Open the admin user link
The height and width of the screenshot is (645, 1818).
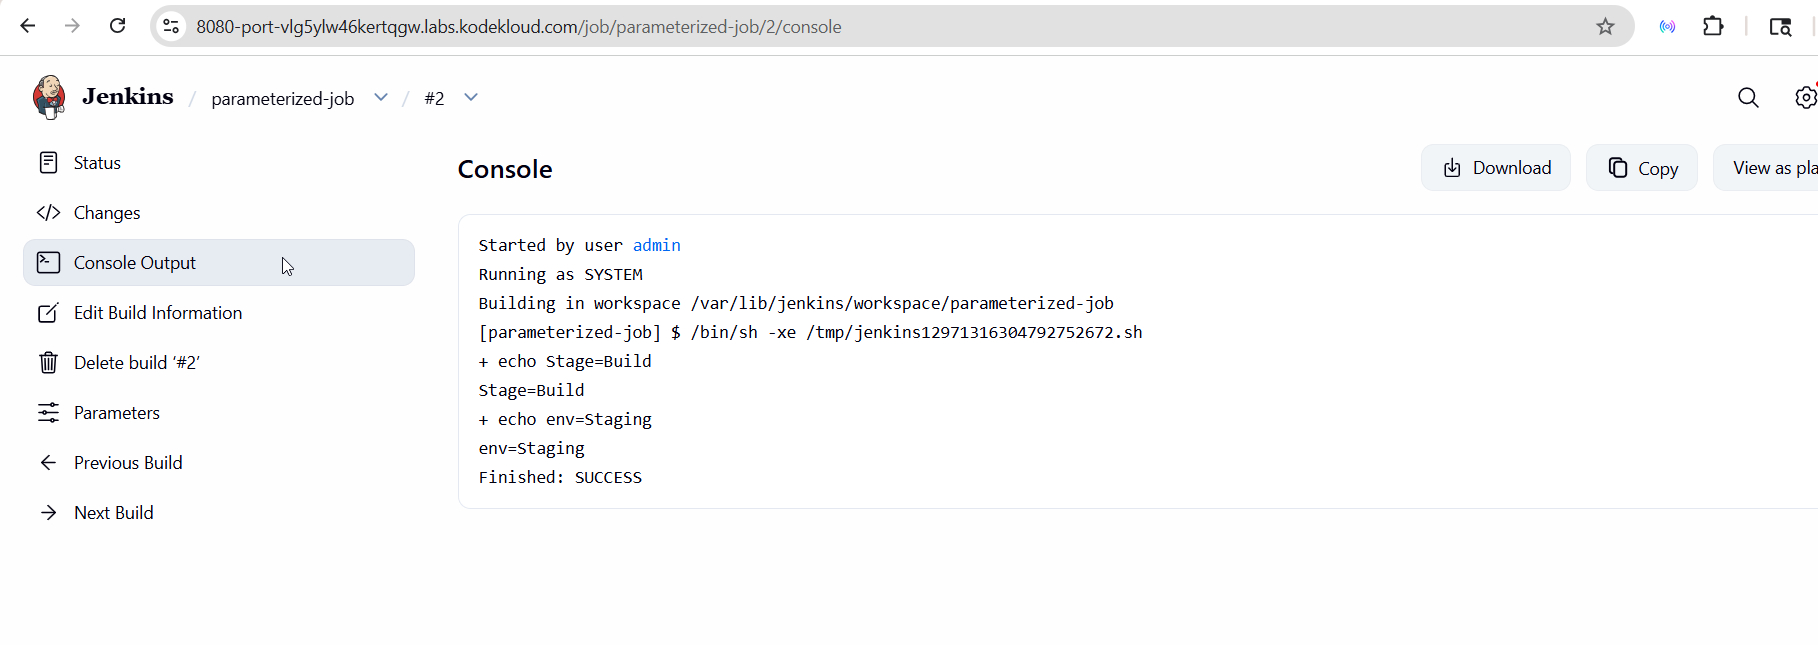tap(656, 246)
